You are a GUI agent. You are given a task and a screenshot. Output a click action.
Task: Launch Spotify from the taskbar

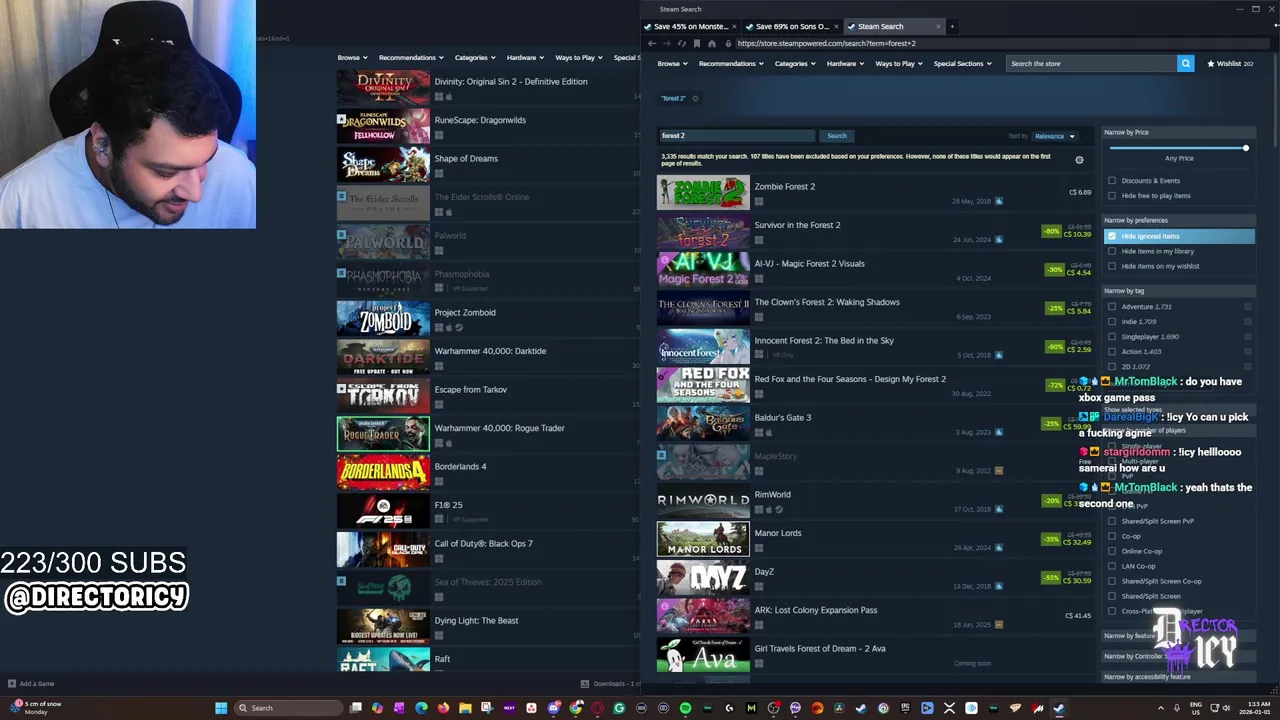pos(685,708)
